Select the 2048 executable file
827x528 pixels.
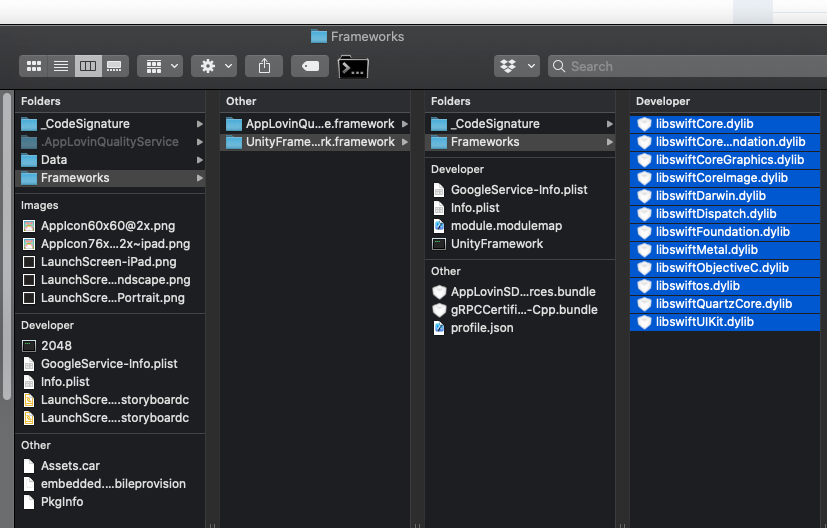click(x=110, y=345)
